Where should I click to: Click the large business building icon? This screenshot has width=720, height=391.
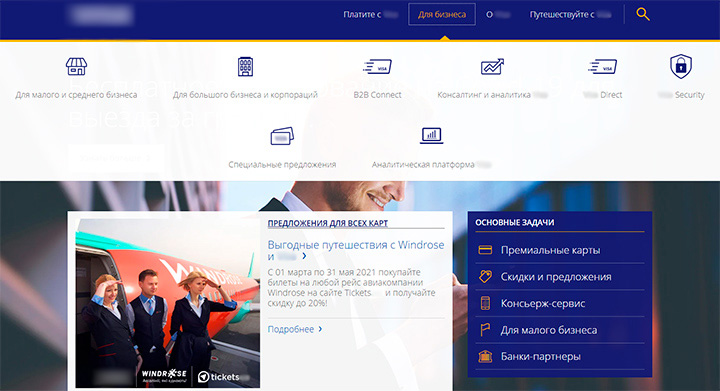(x=245, y=67)
